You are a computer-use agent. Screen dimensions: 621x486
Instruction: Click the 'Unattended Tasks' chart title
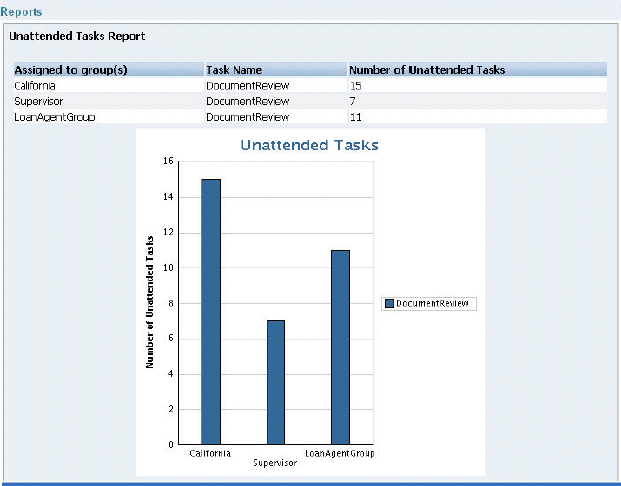pos(309,145)
